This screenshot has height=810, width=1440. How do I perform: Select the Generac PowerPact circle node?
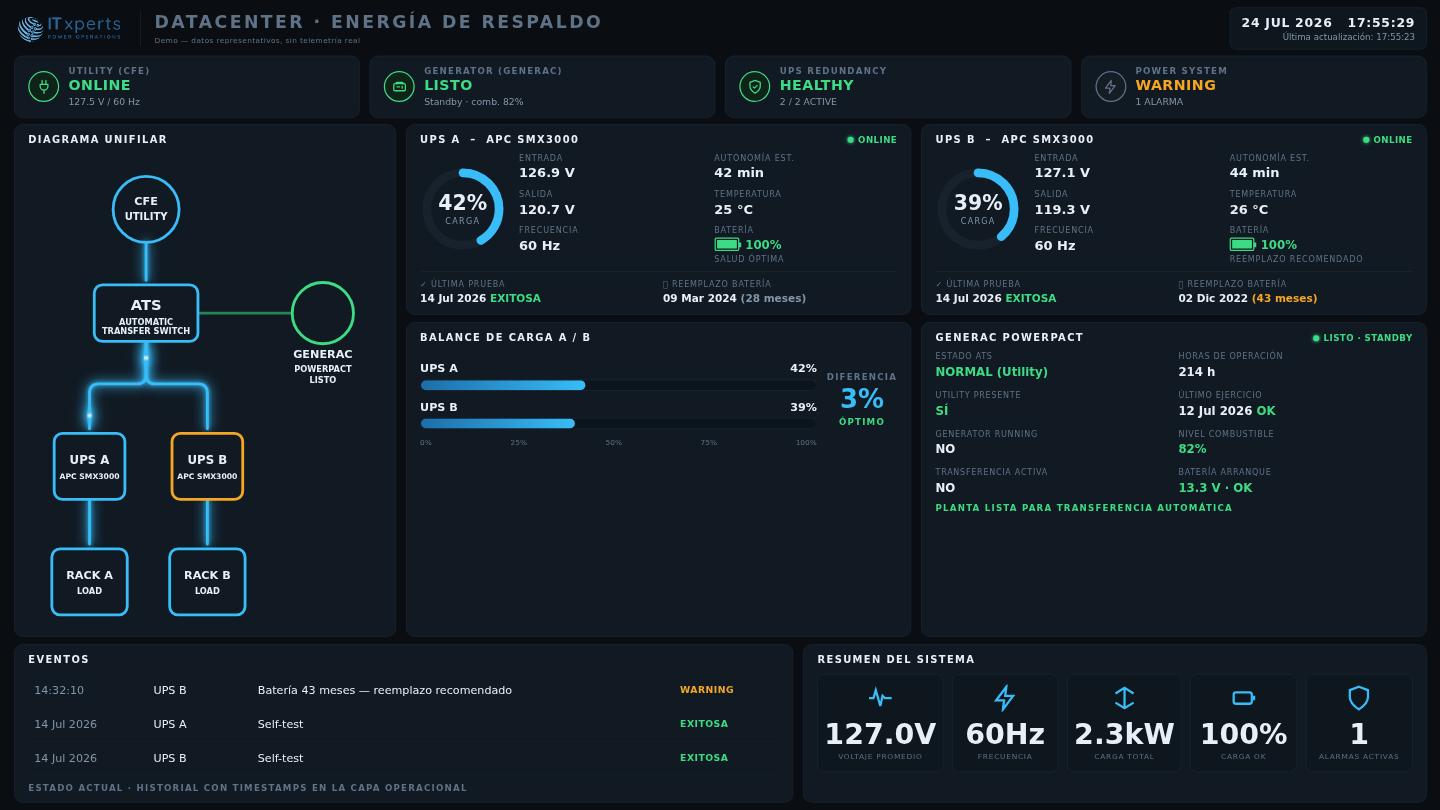(323, 313)
